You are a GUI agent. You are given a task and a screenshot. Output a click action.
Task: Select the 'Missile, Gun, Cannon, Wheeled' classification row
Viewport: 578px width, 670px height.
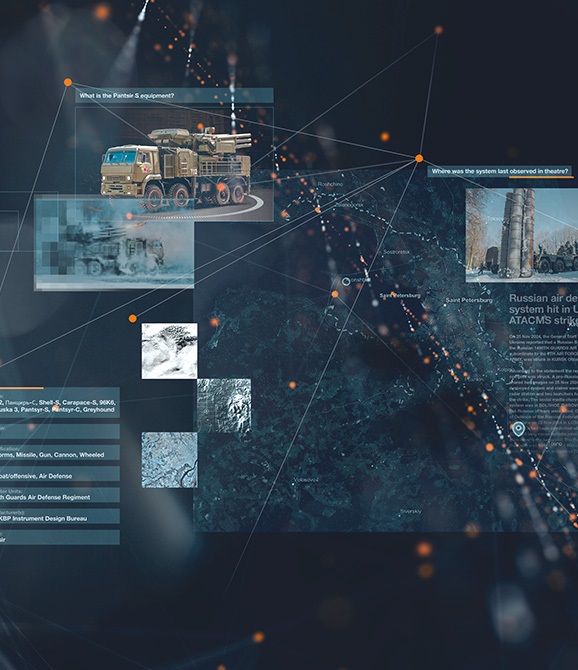pos(60,453)
